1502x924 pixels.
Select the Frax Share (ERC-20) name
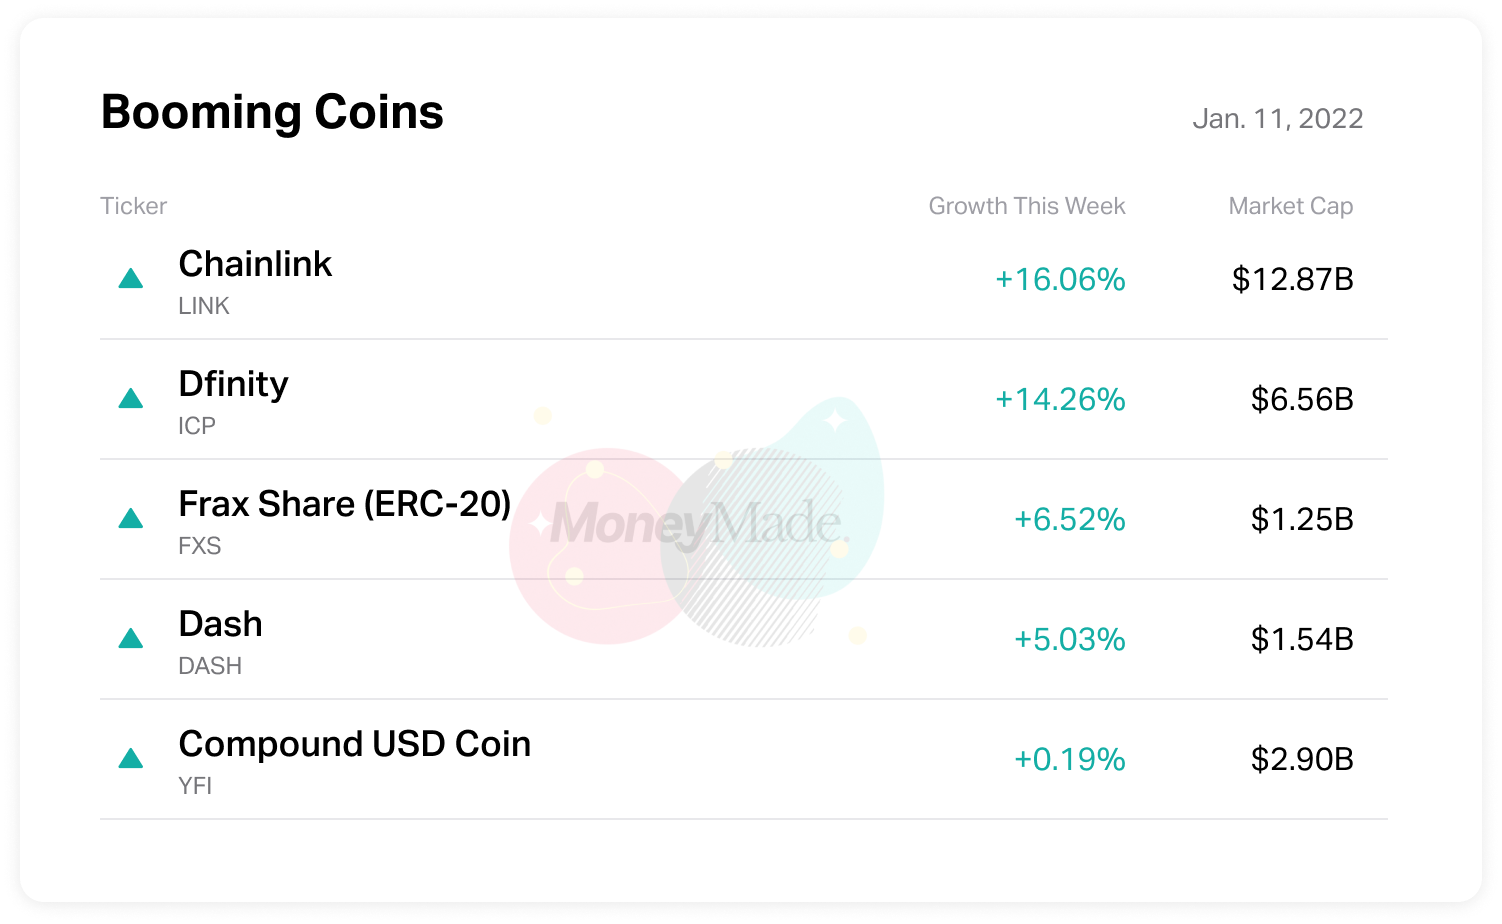coord(344,504)
